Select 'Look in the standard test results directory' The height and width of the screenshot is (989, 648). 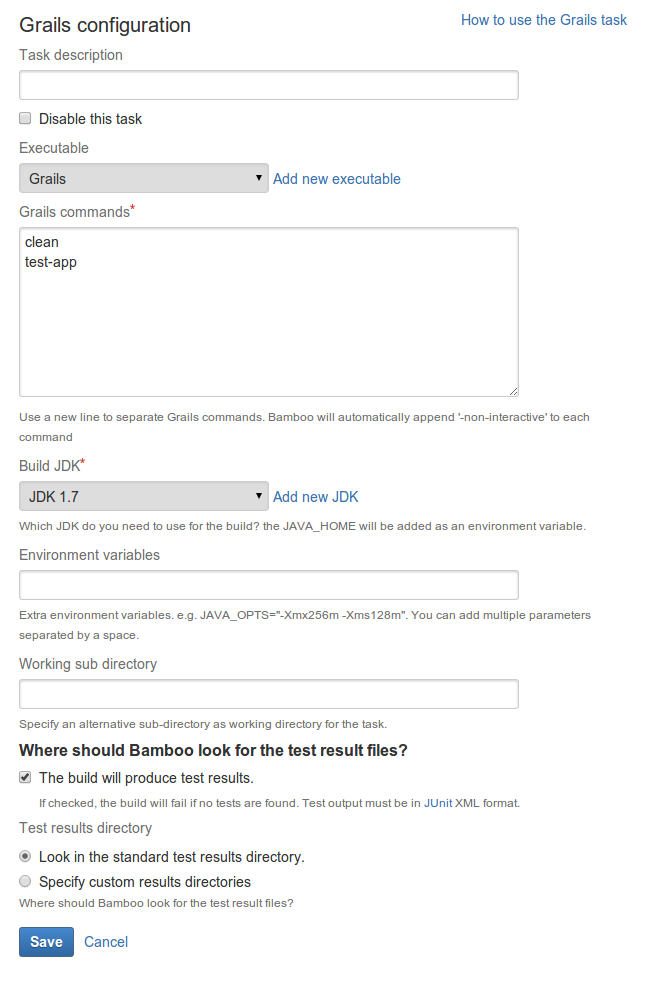tap(25, 856)
